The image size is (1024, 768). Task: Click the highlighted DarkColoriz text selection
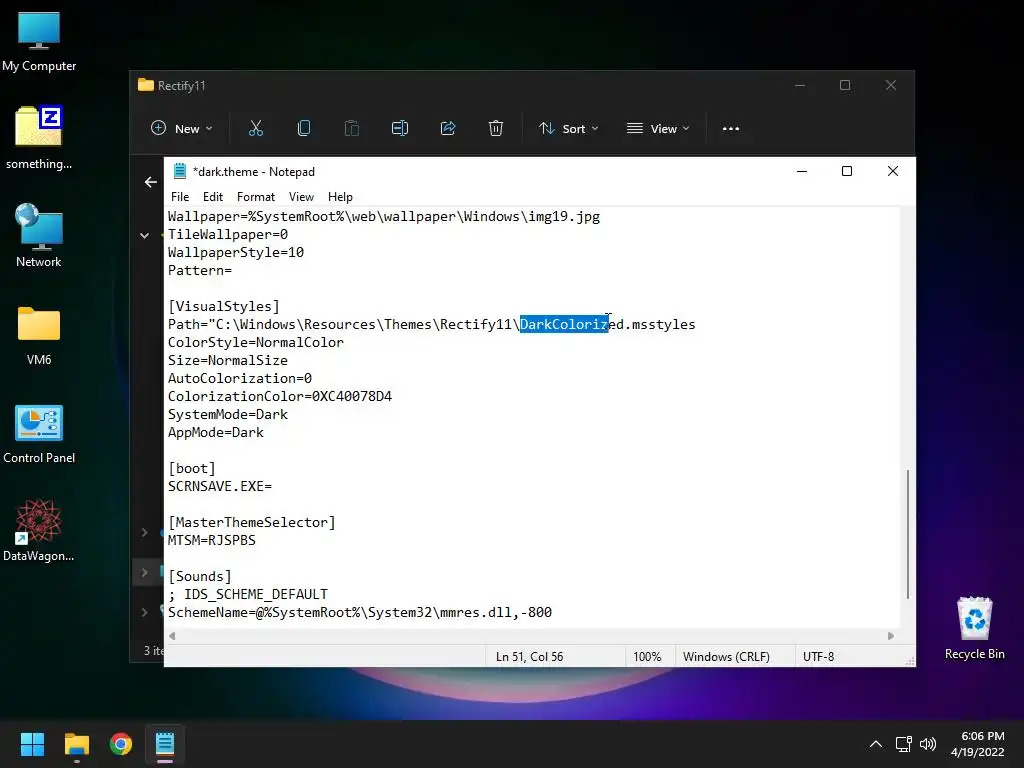564,324
